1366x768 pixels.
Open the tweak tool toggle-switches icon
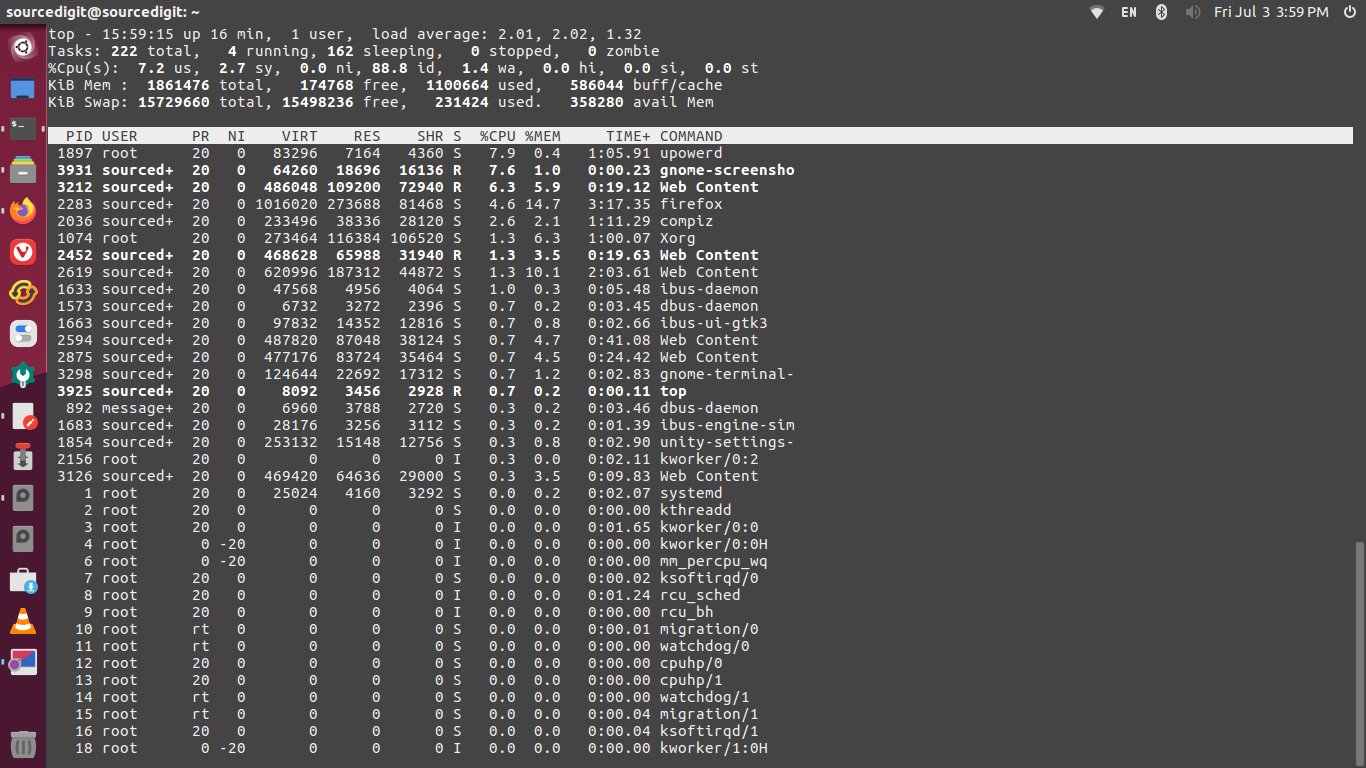coord(23,334)
